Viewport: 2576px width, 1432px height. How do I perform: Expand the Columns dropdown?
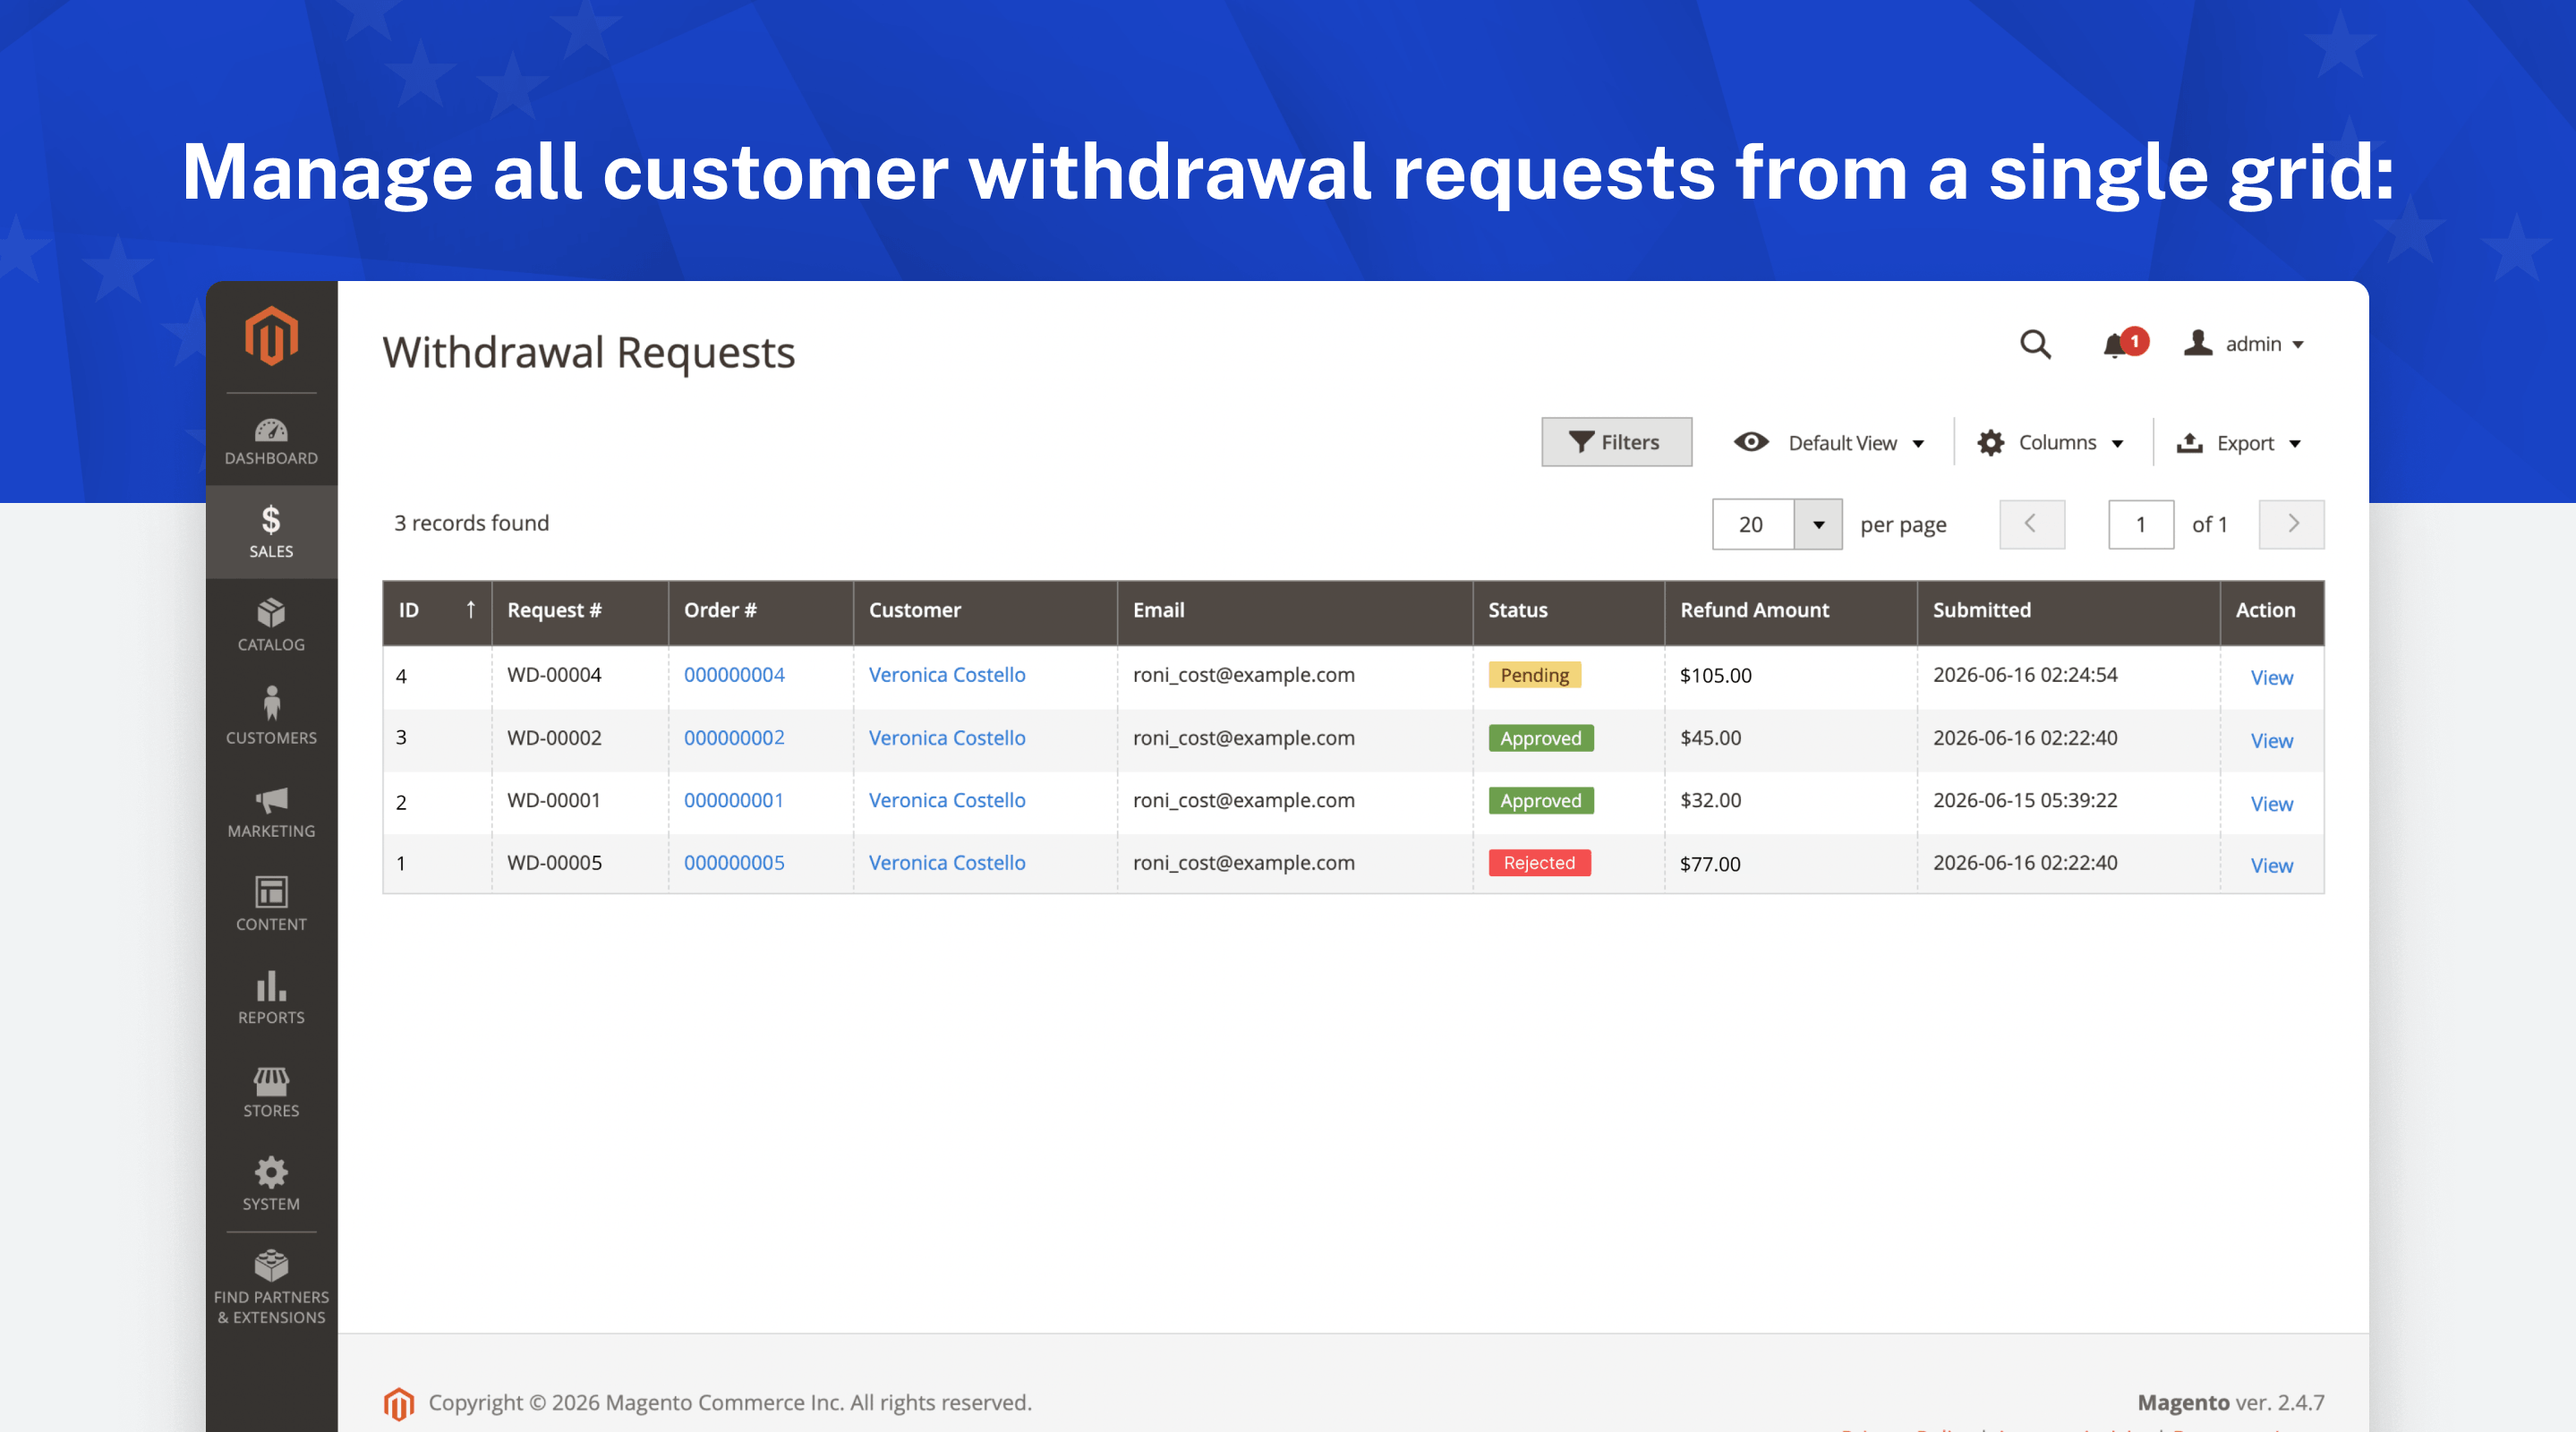pos(2050,442)
